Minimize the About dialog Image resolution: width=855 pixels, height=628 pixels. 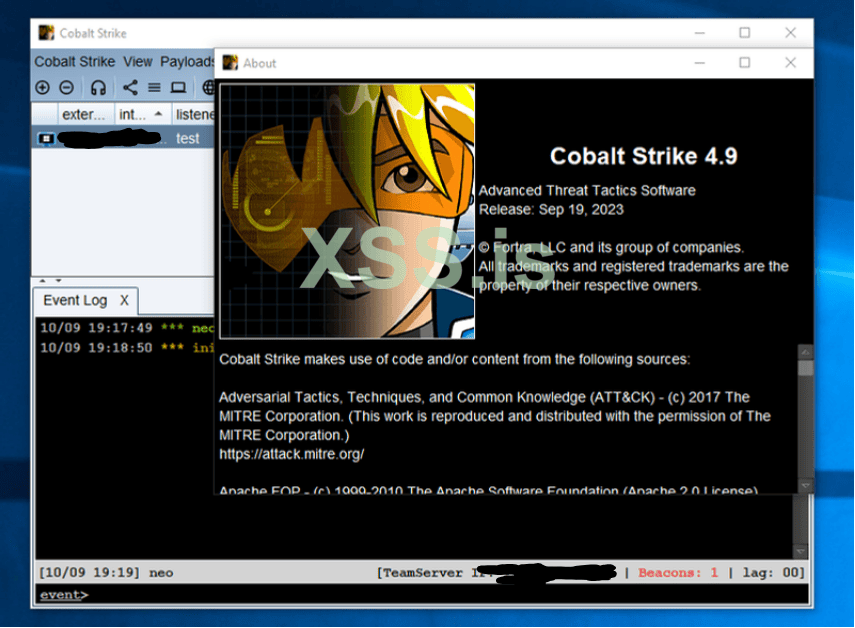click(700, 63)
